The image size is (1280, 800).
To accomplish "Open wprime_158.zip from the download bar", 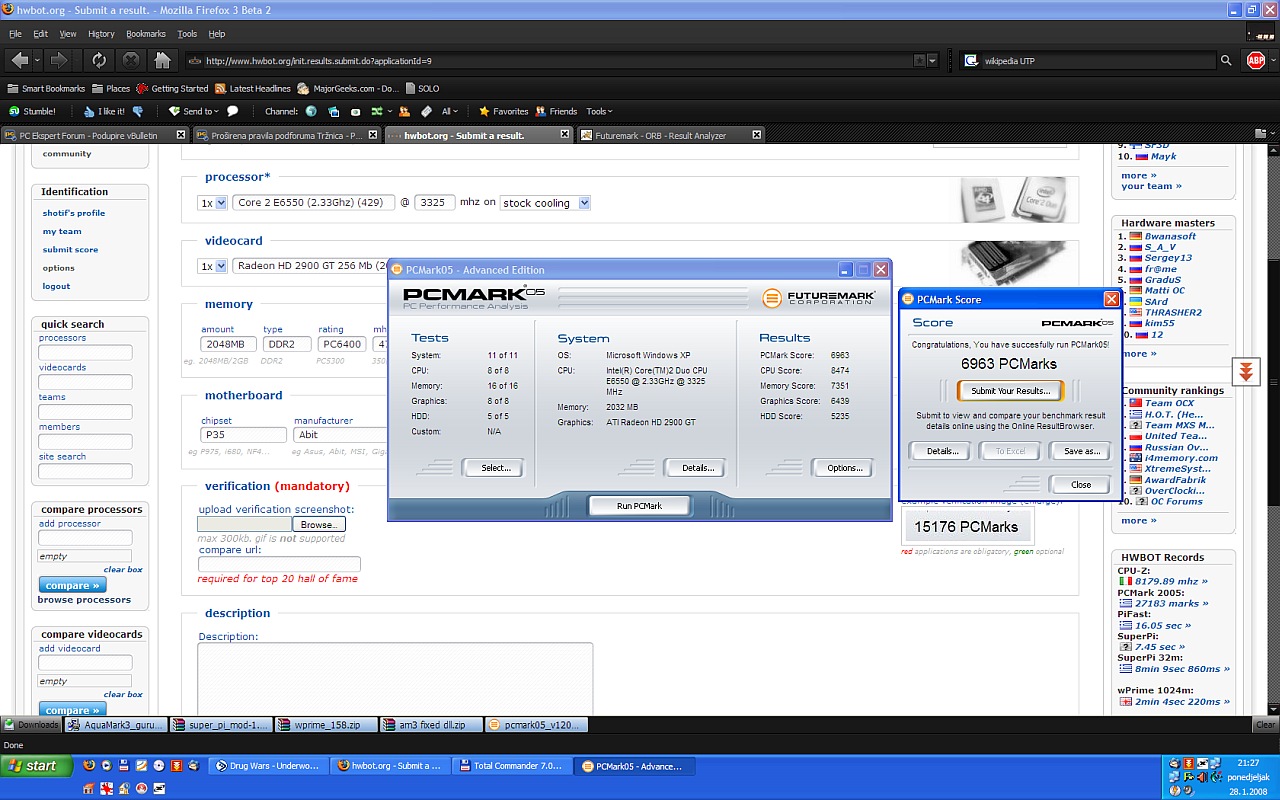I will [x=327, y=725].
